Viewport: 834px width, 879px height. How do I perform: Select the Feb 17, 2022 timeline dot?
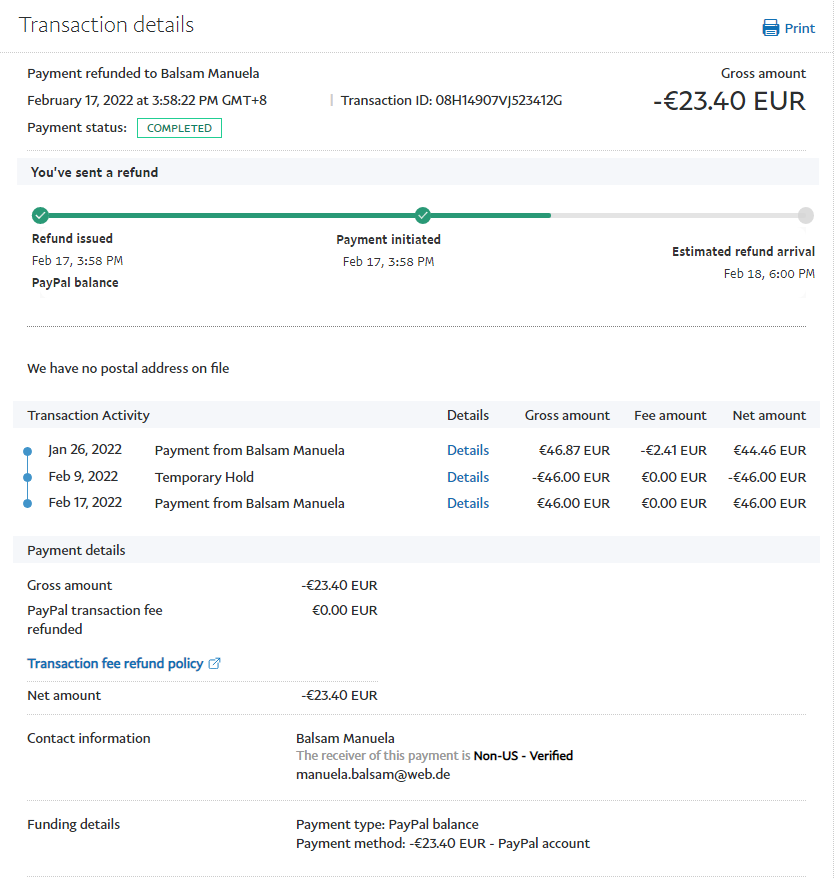click(27, 504)
